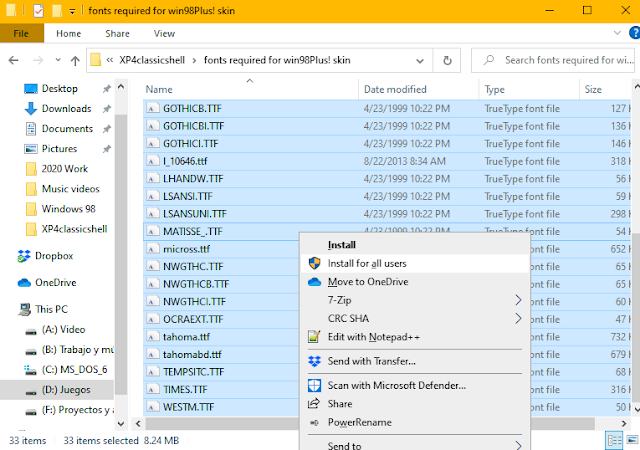Open the 2020 Work folder
Screen dimensions: 640x450
(x=64, y=168)
